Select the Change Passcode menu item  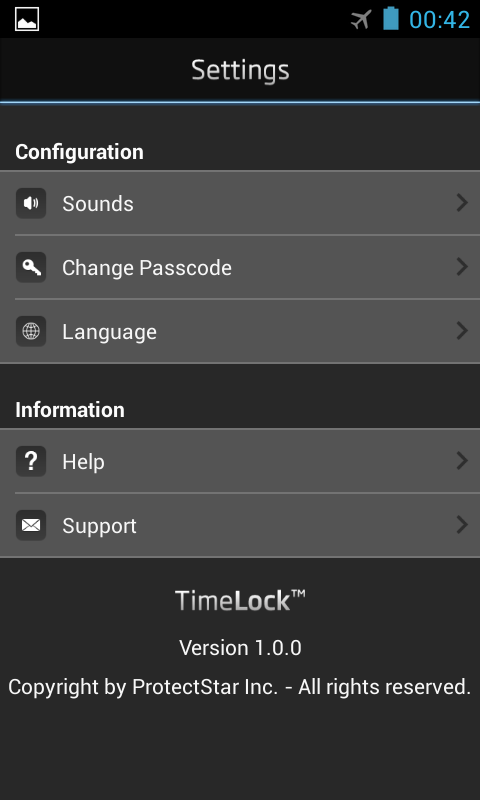tap(240, 267)
